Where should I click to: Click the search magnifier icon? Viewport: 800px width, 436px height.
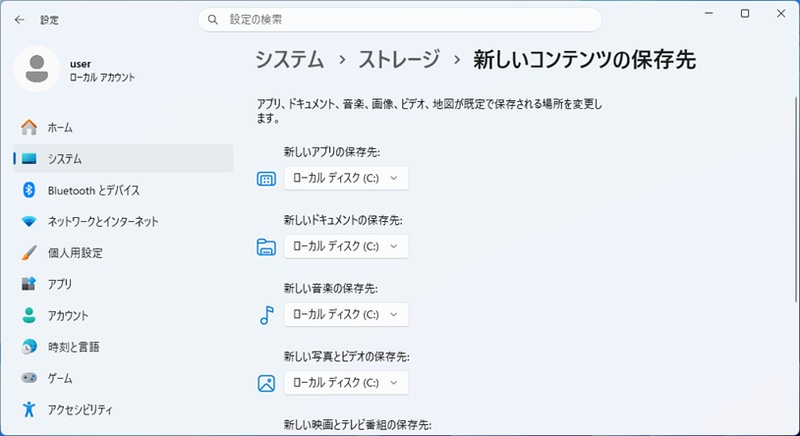213,20
